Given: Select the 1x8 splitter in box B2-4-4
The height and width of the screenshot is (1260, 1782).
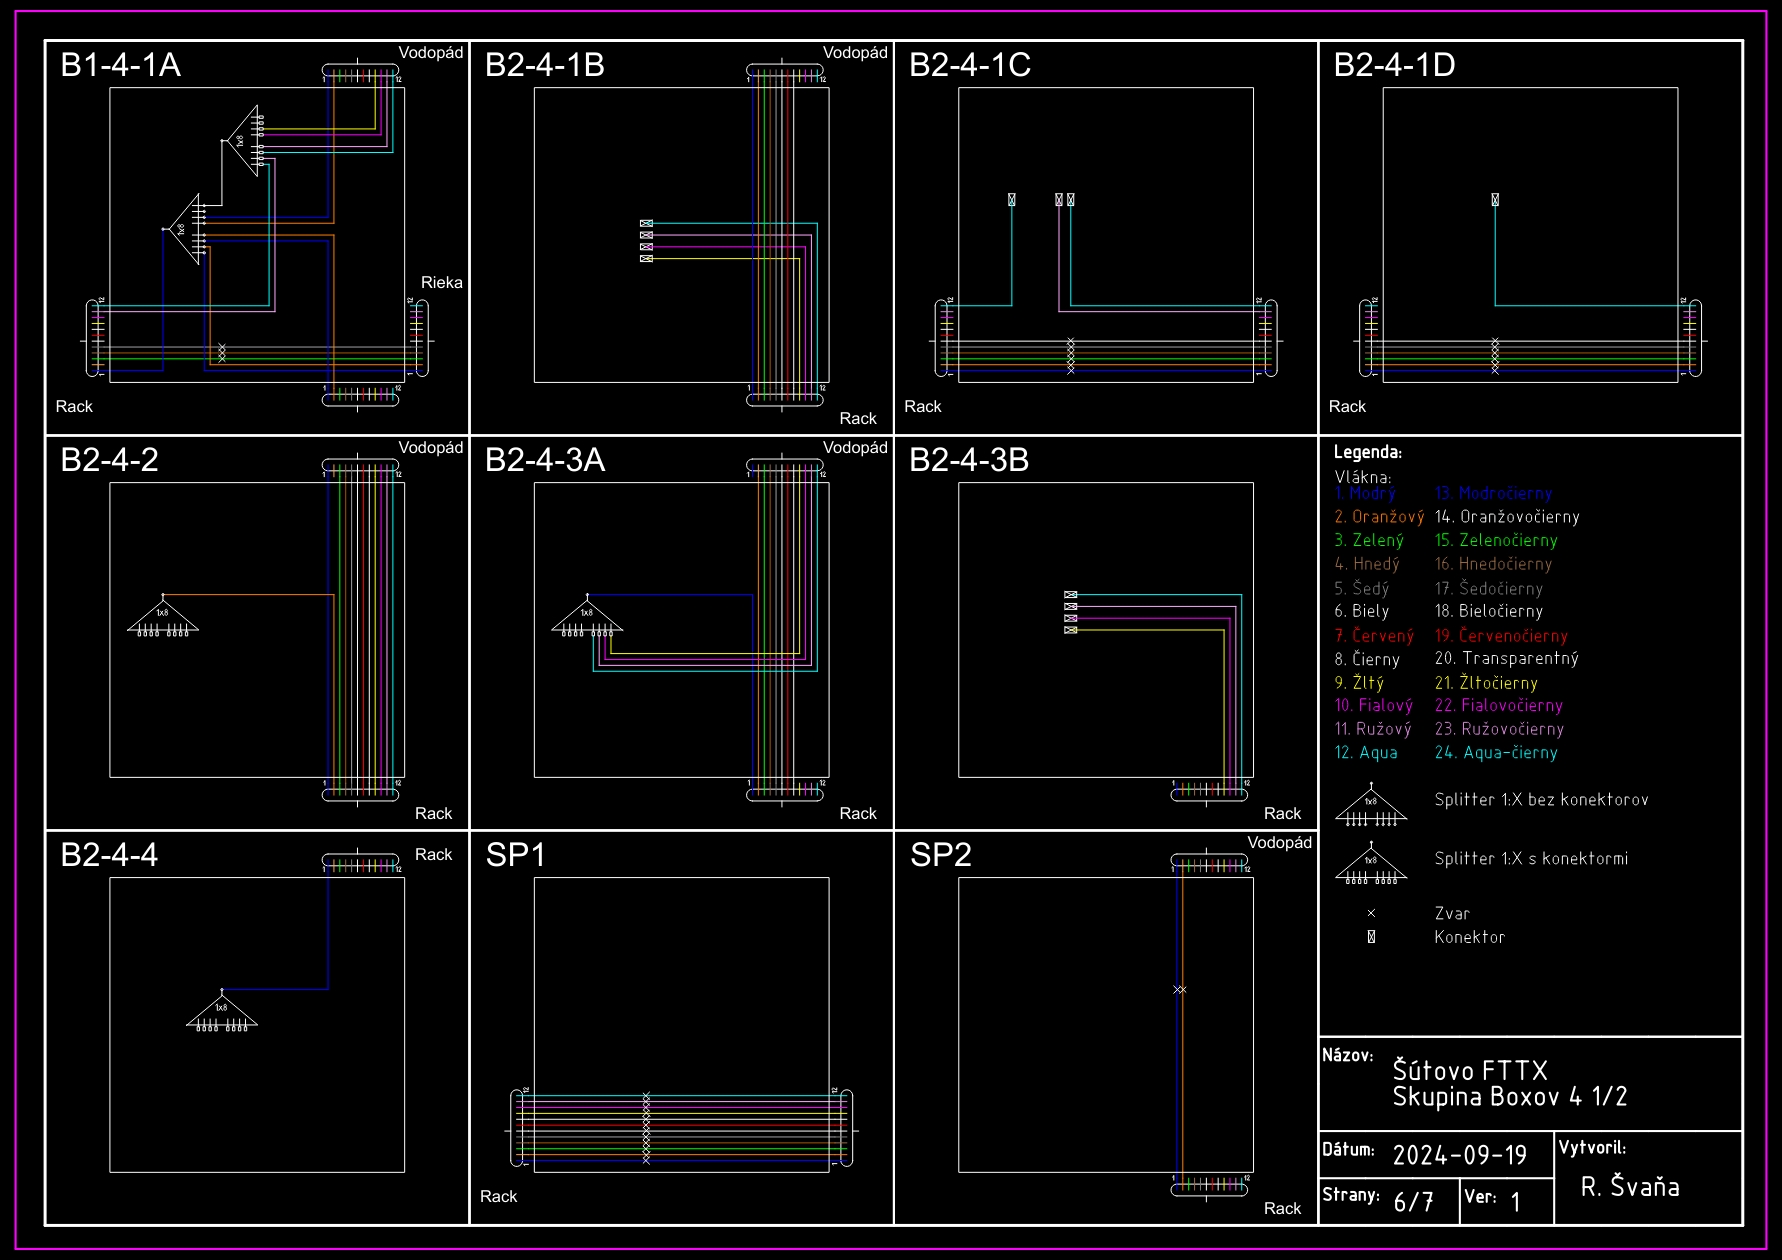Looking at the screenshot, I should tap(222, 1011).
